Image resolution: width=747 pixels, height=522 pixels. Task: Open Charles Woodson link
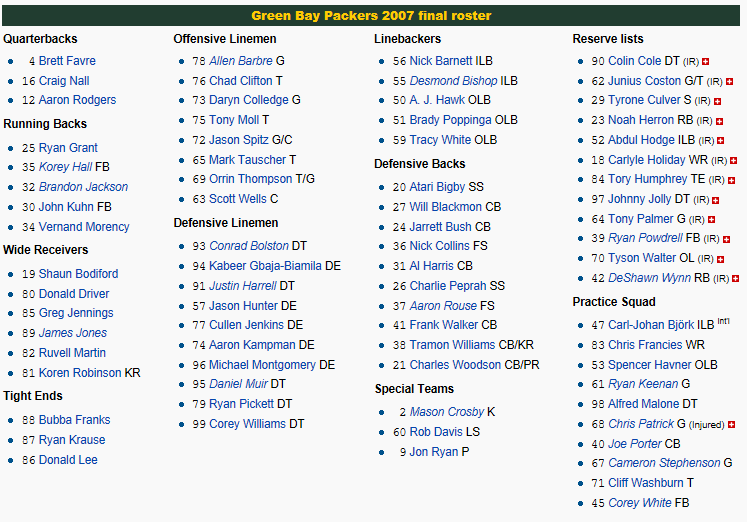click(455, 365)
